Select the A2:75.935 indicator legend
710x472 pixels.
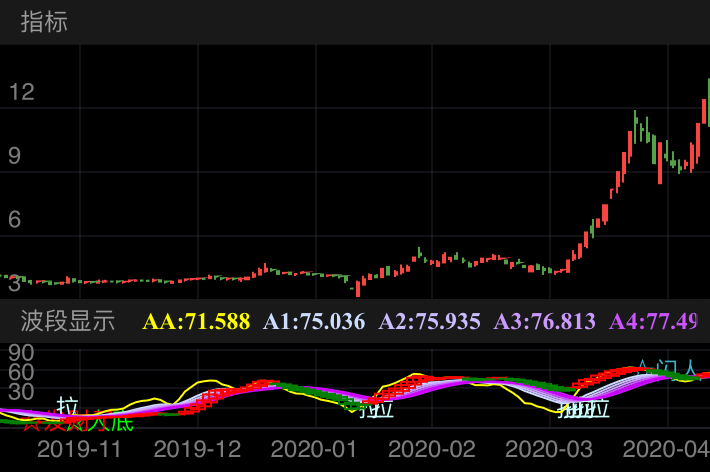[430, 322]
